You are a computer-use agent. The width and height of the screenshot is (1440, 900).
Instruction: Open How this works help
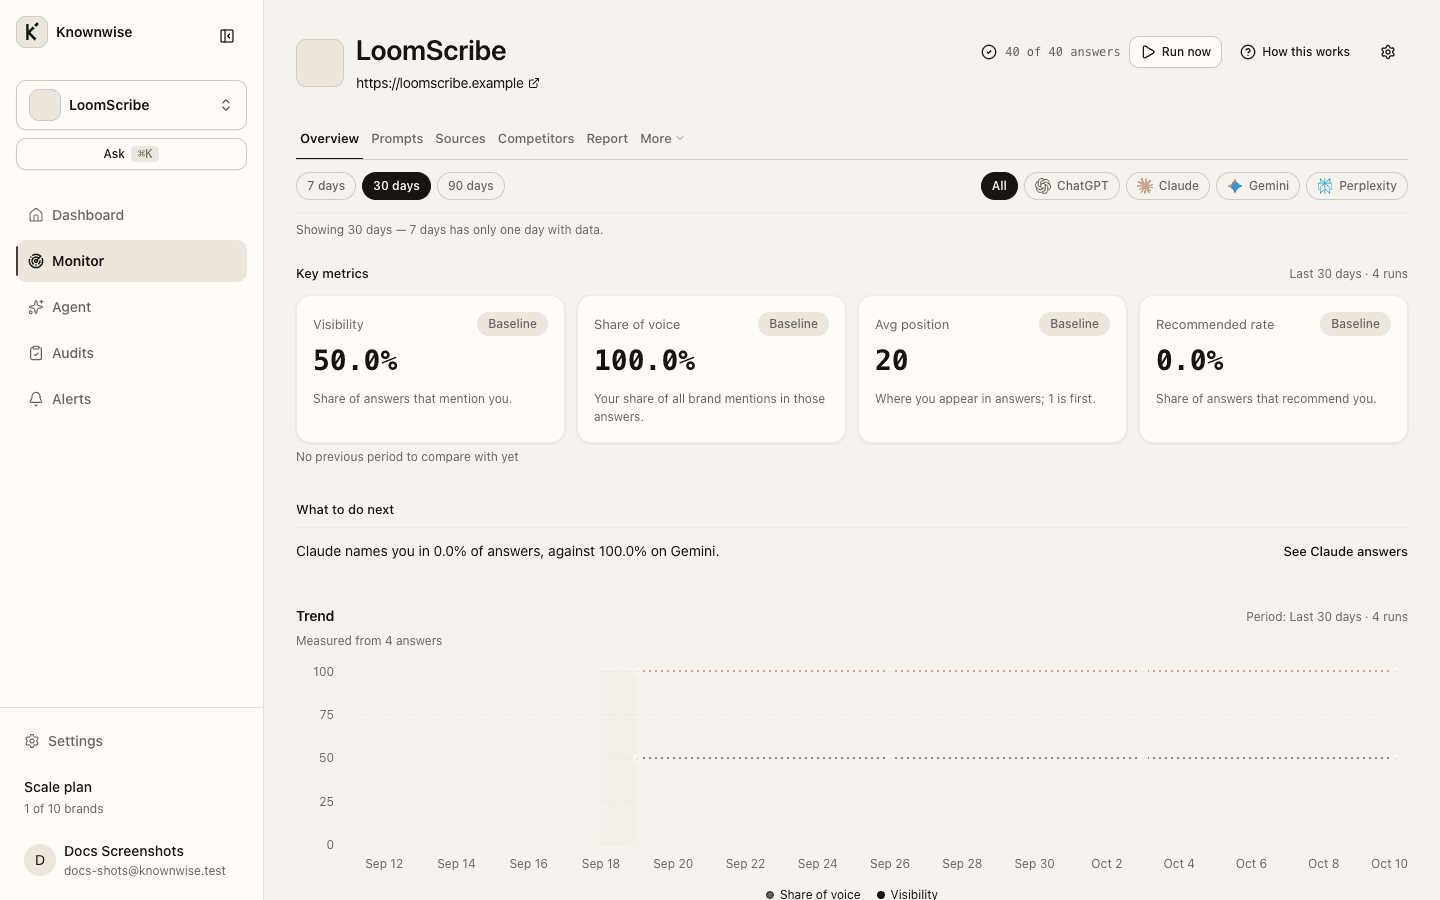(x=1295, y=52)
